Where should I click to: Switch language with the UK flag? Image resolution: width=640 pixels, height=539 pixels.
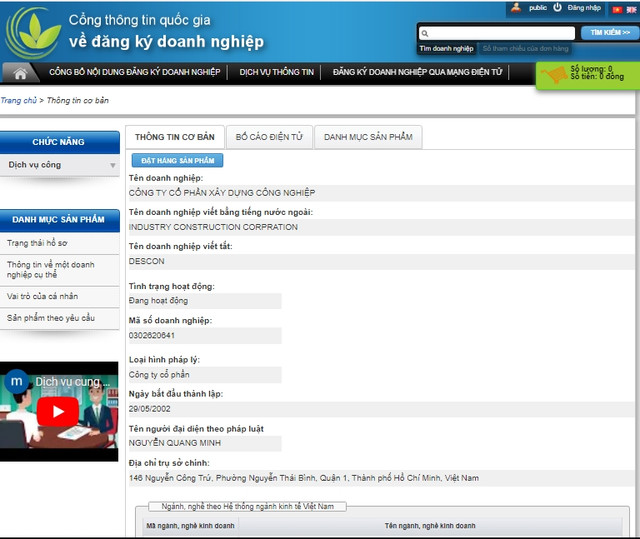[x=632, y=8]
